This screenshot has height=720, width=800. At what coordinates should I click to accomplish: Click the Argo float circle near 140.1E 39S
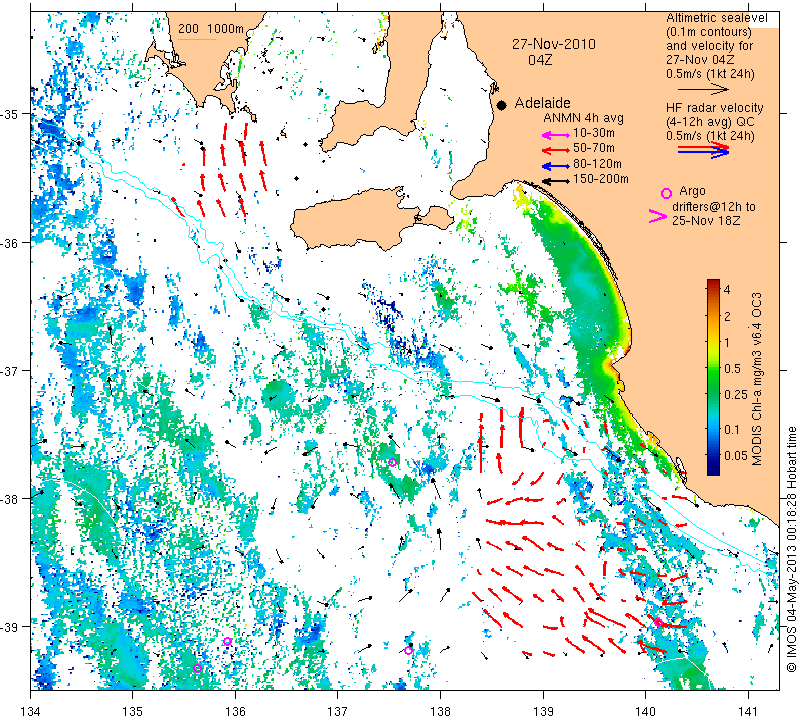tap(658, 622)
